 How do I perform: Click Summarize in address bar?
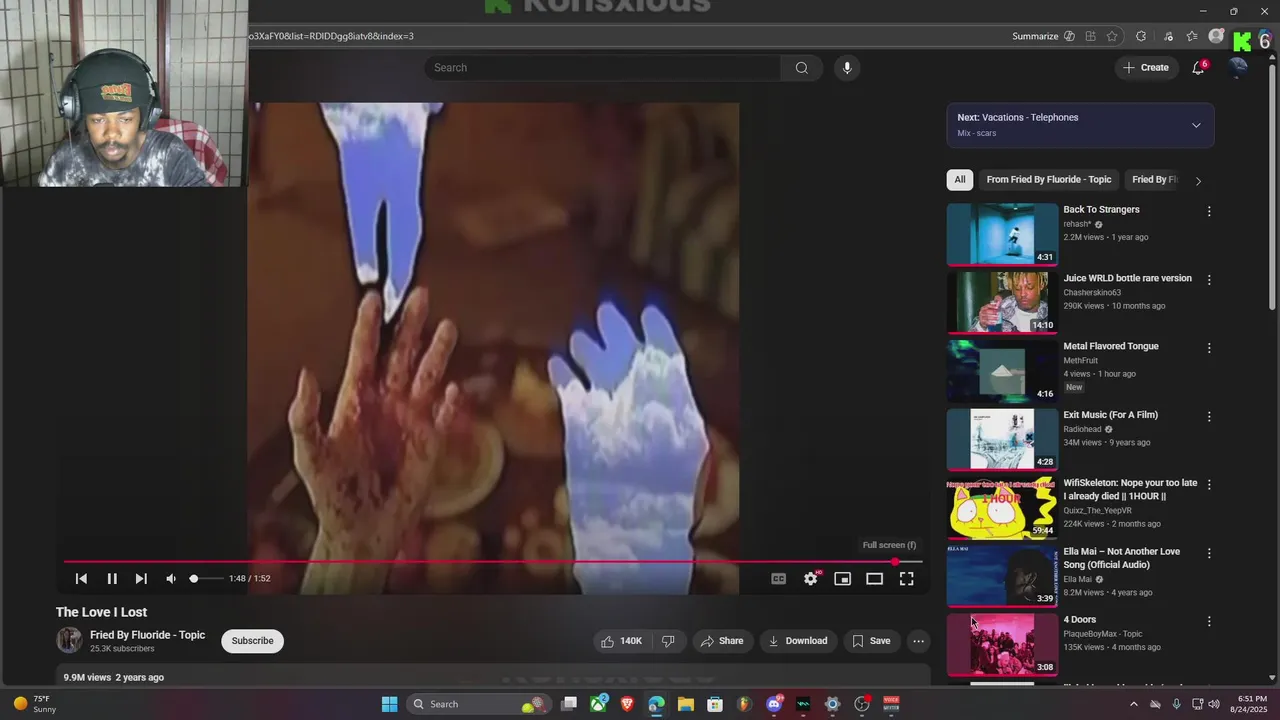1035,36
